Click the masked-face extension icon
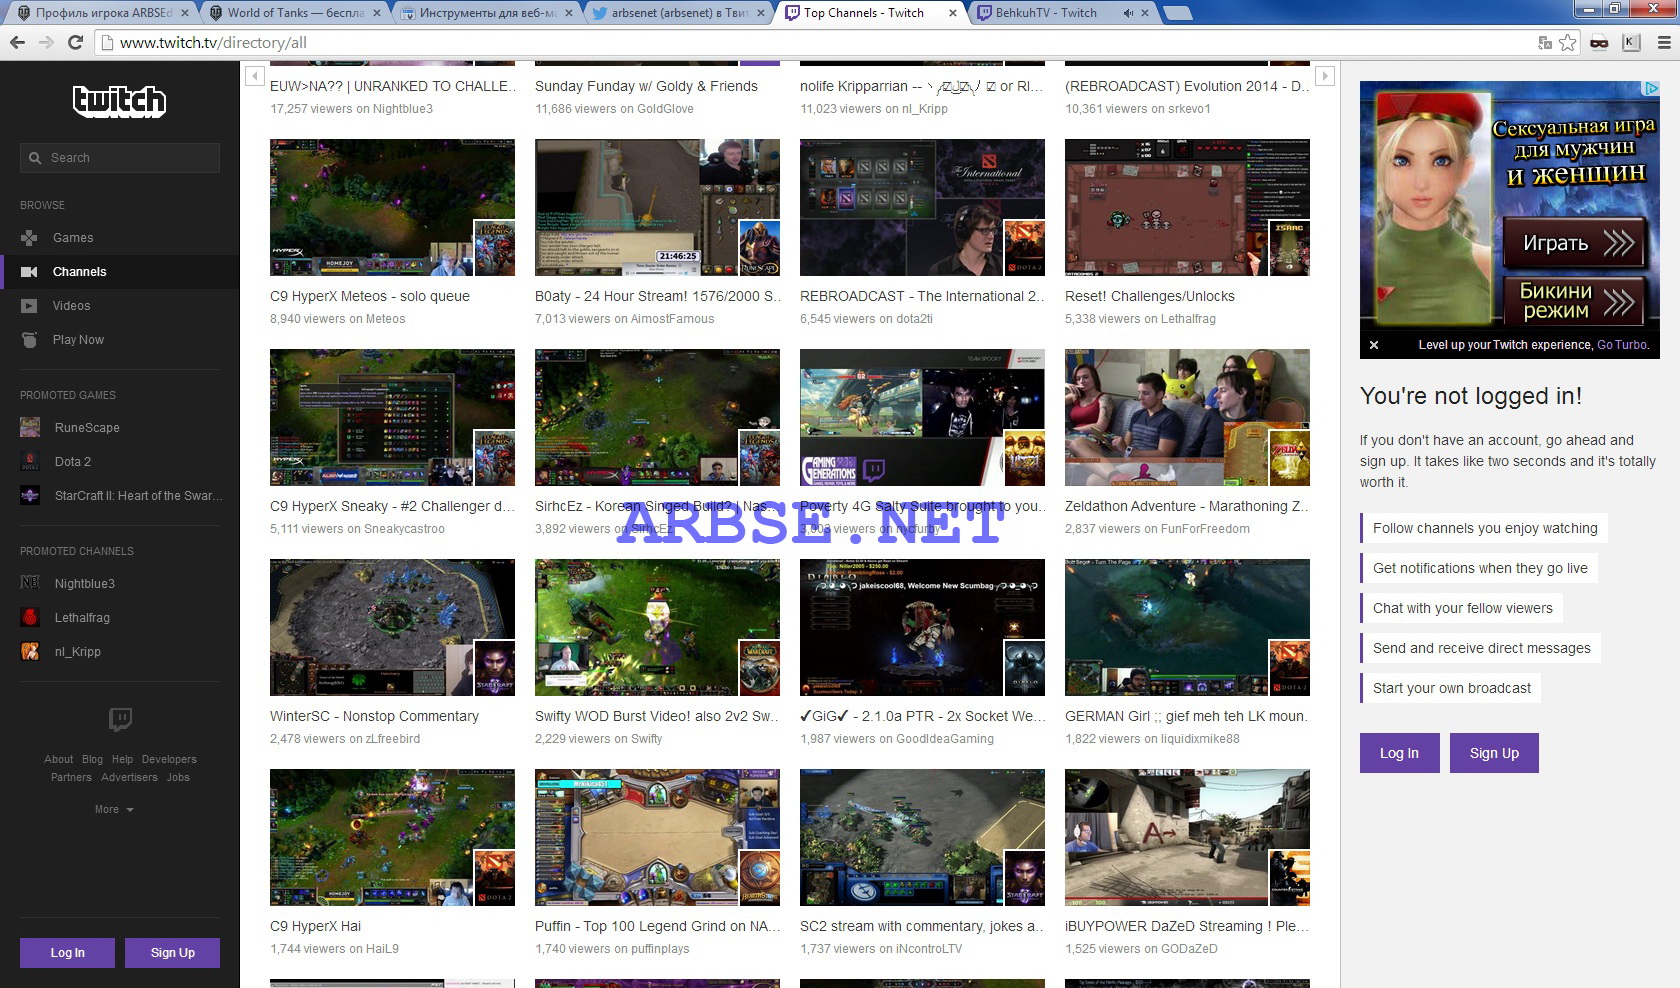Screen dimensions: 1680x988 [x=1599, y=42]
